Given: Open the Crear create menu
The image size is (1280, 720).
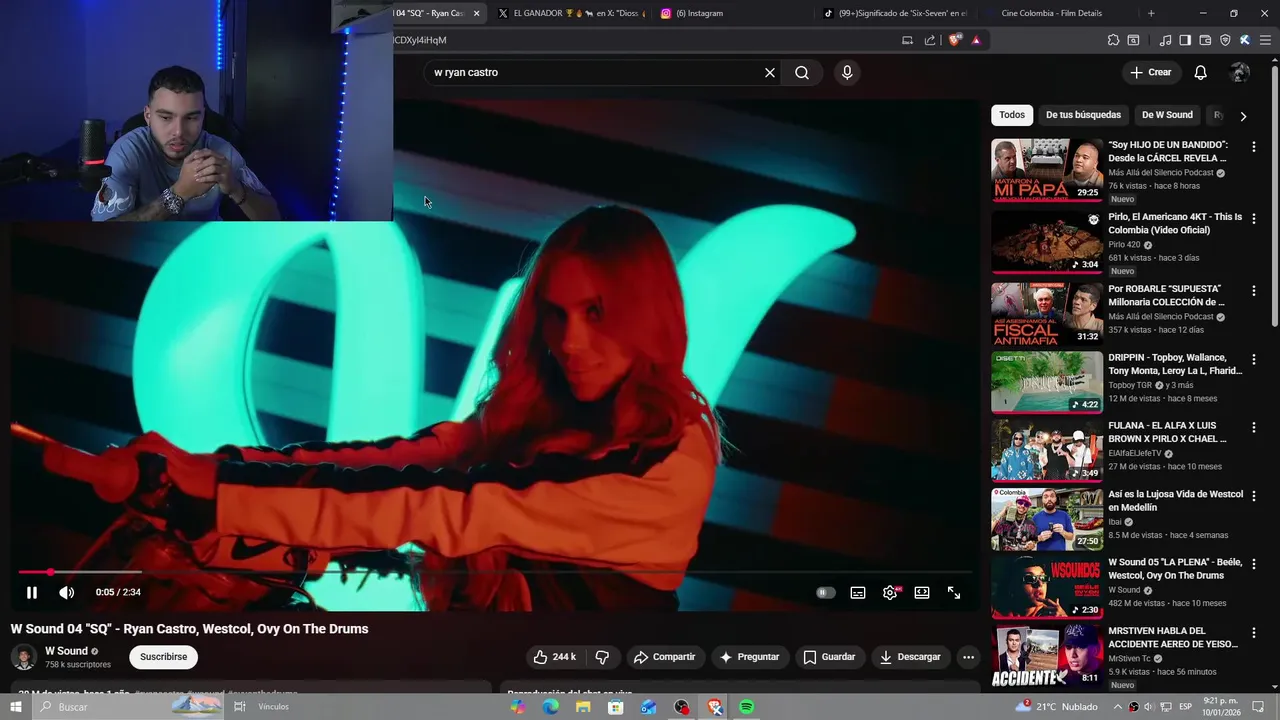Looking at the screenshot, I should click(x=1150, y=72).
